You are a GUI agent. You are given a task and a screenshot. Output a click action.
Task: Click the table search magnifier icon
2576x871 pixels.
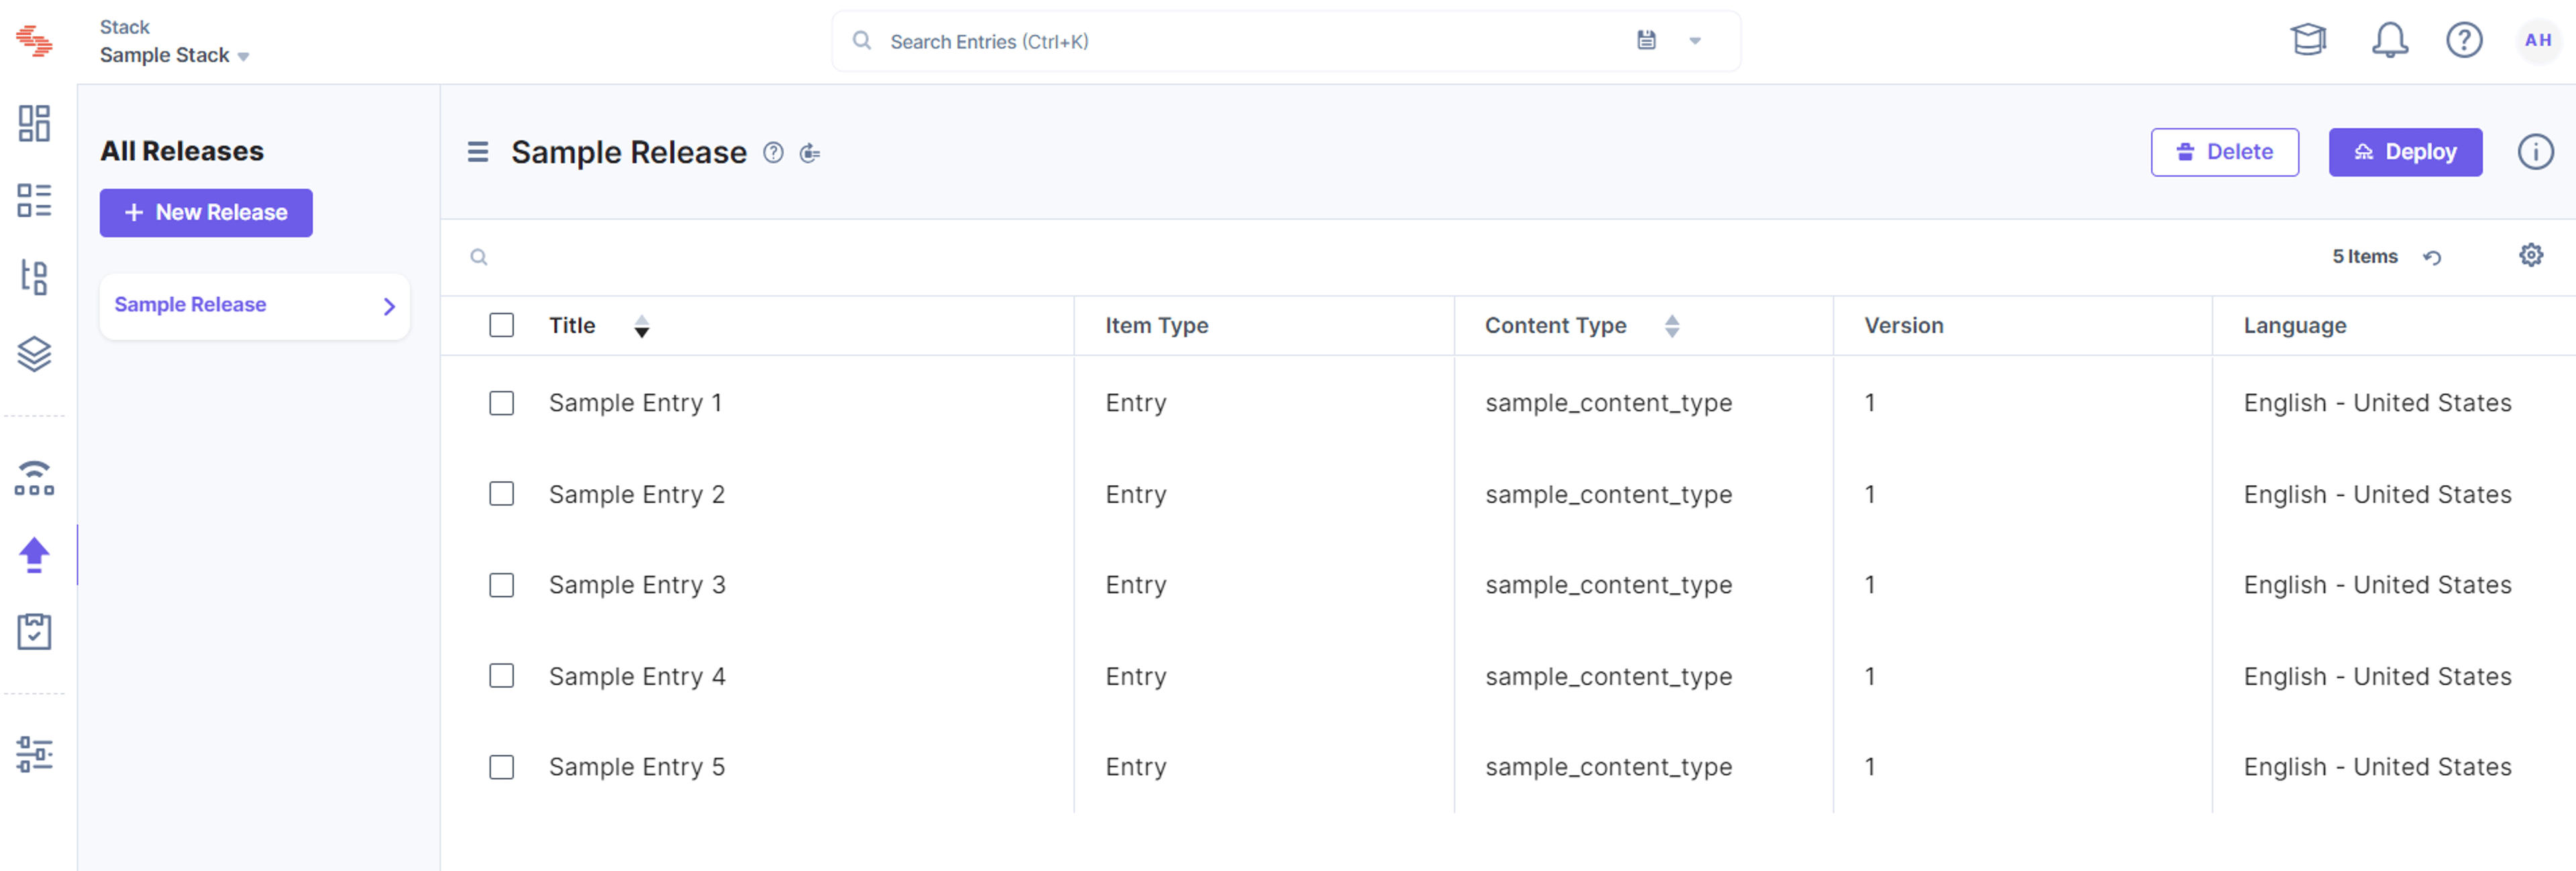(x=479, y=257)
